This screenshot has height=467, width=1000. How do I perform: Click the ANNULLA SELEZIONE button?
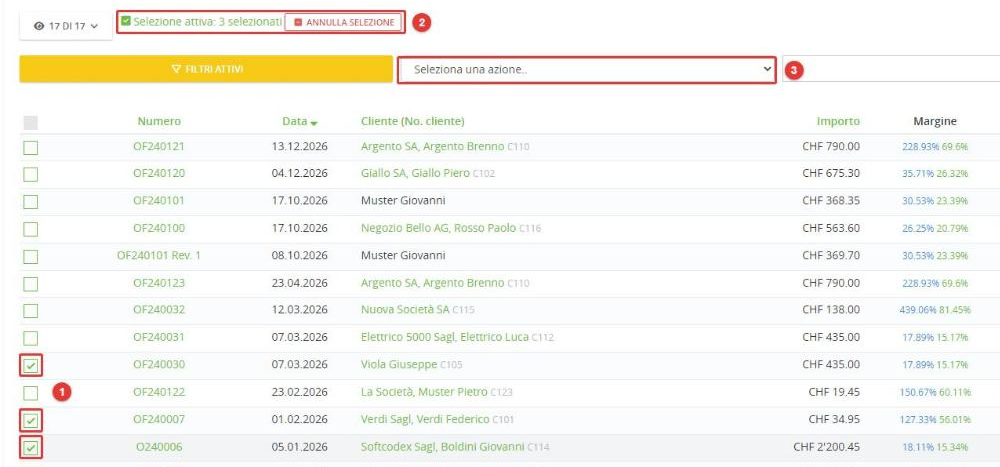pyautogui.click(x=343, y=22)
